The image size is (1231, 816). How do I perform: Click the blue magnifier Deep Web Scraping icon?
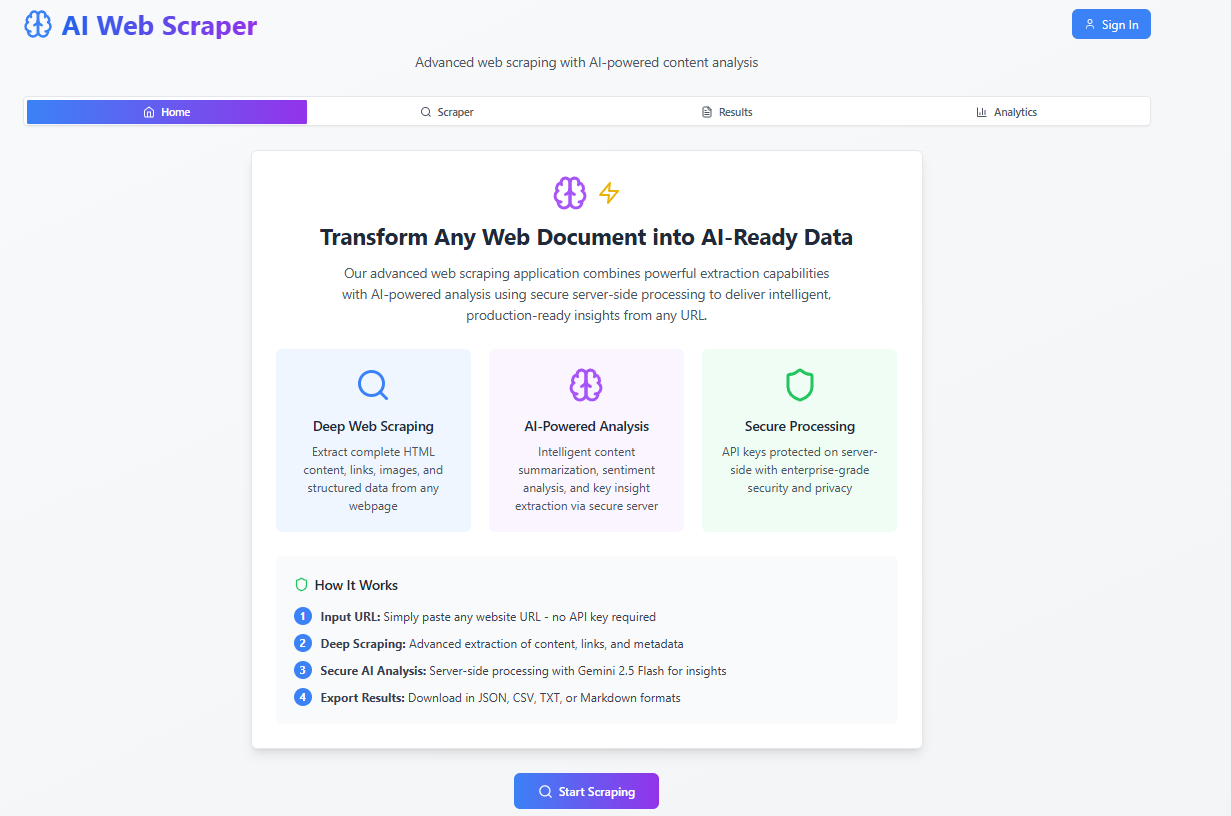pos(373,385)
